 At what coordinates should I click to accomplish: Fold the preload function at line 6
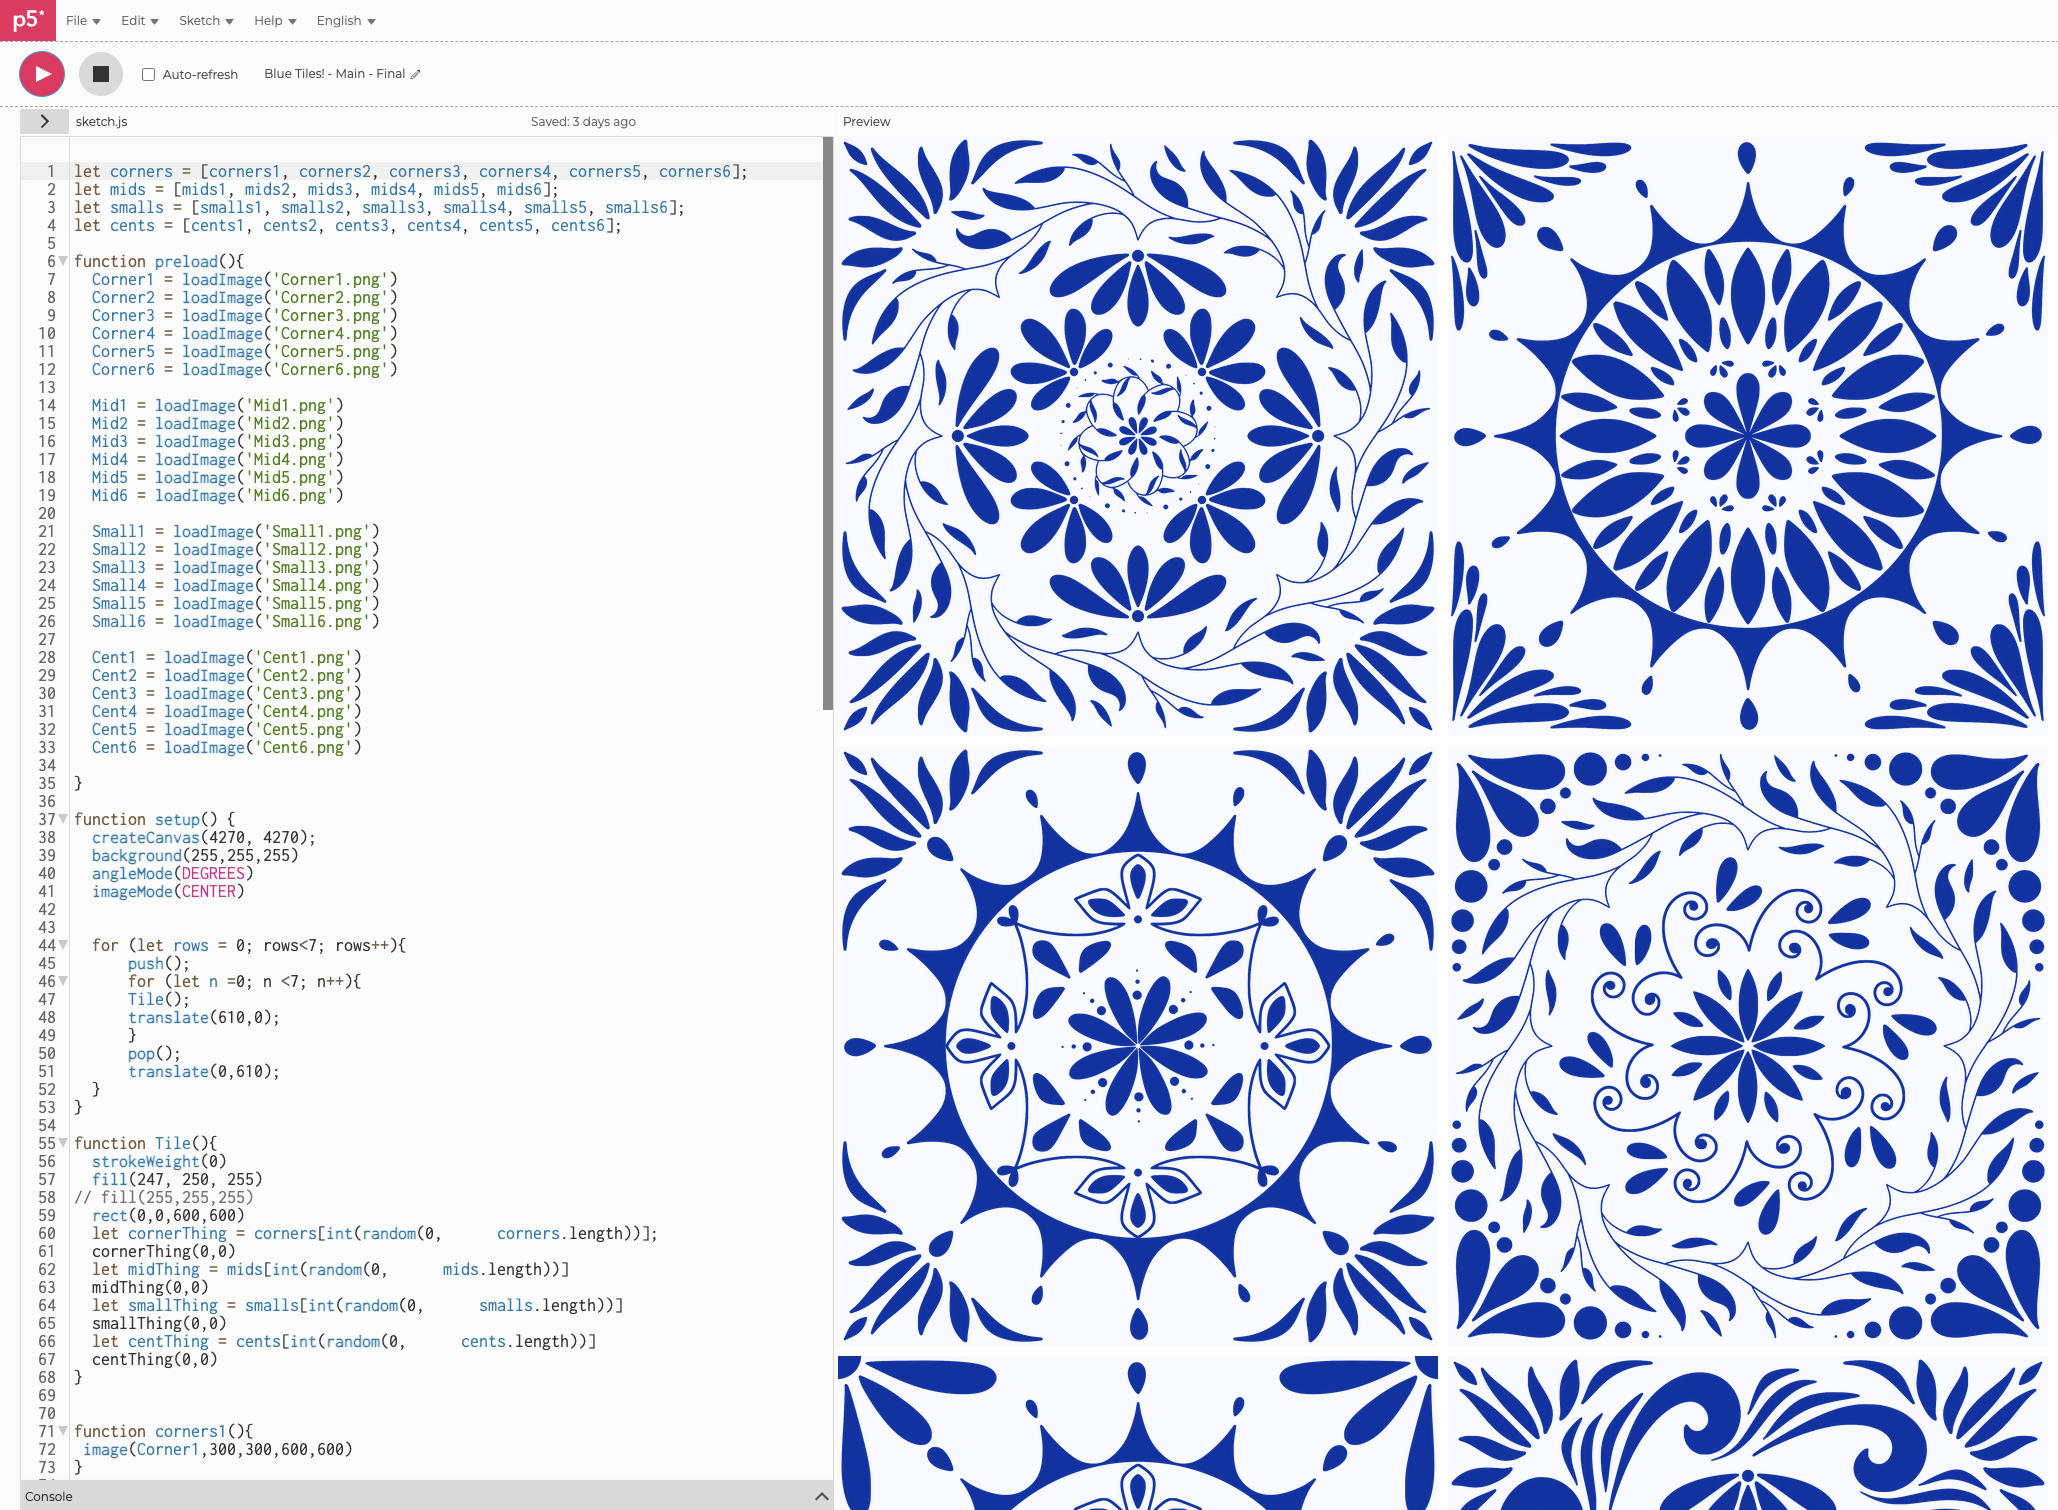pos(62,261)
